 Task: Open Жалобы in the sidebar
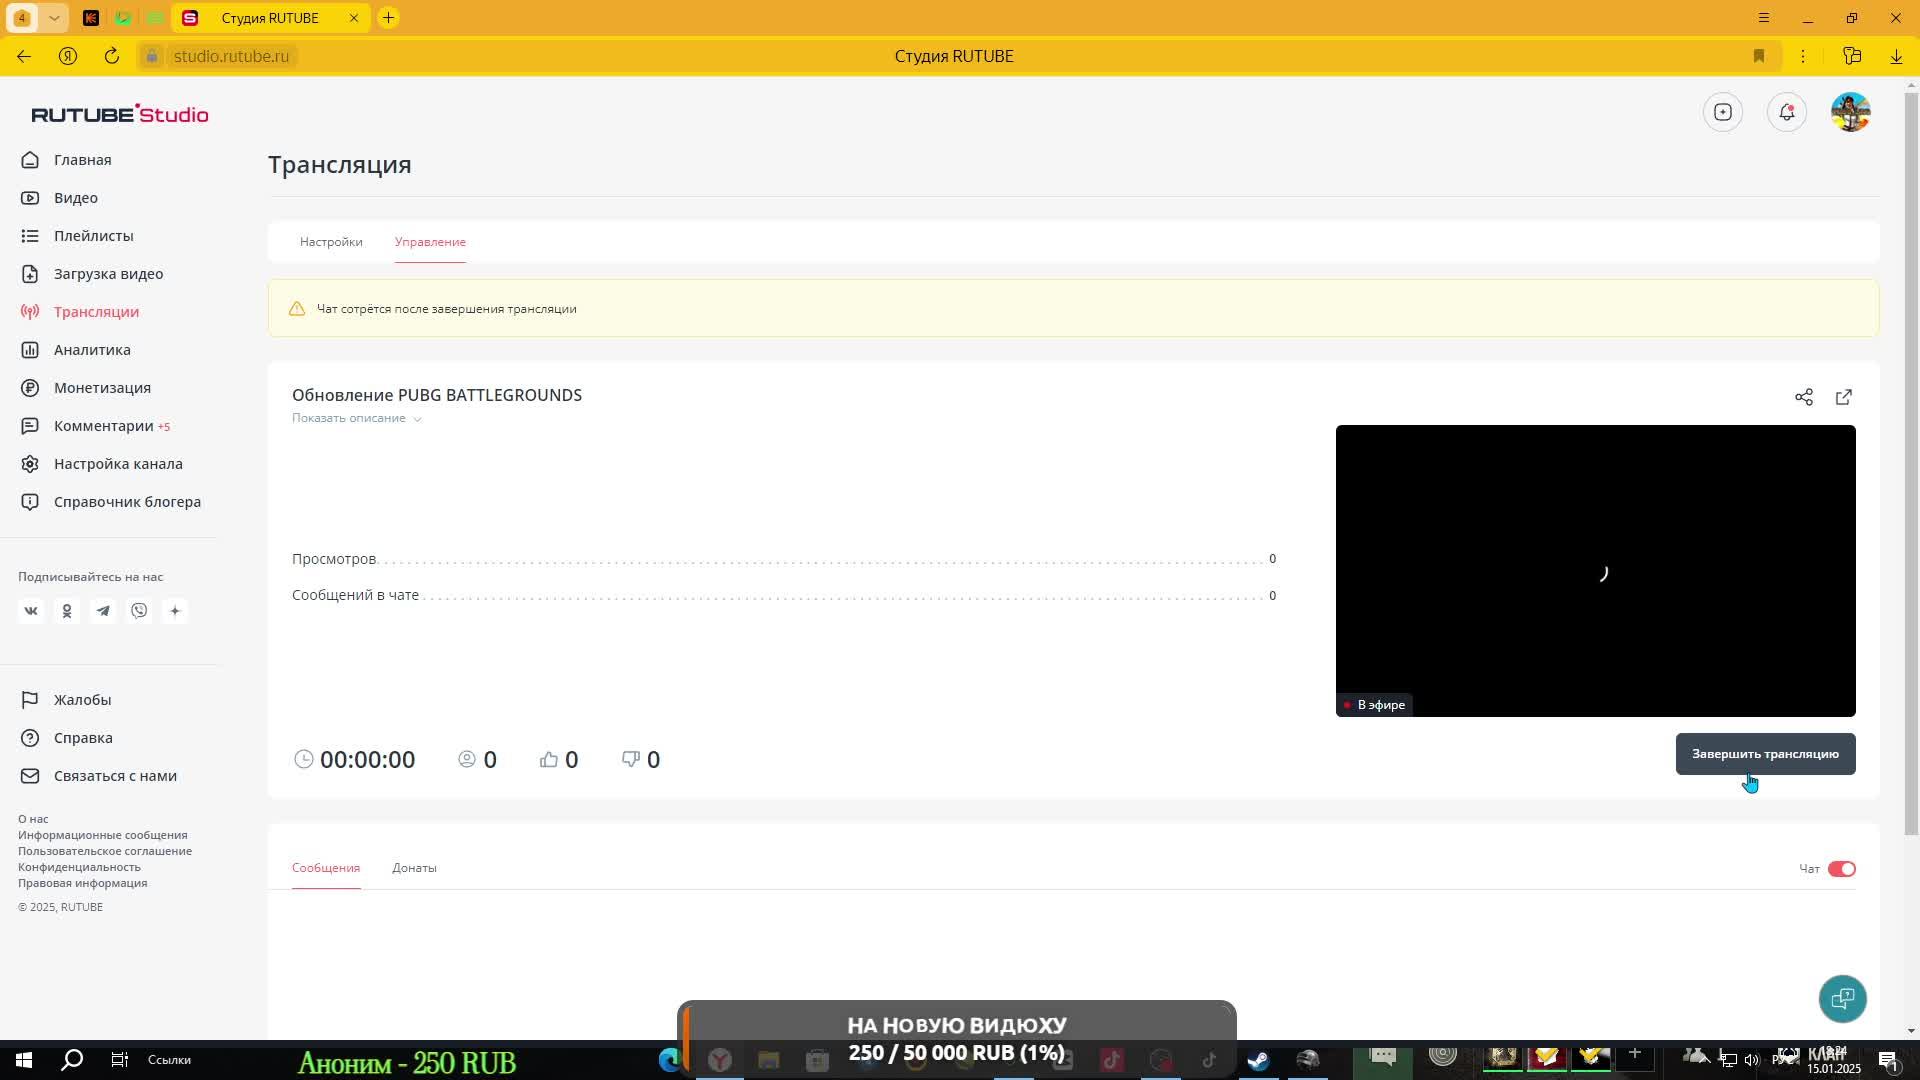point(82,700)
